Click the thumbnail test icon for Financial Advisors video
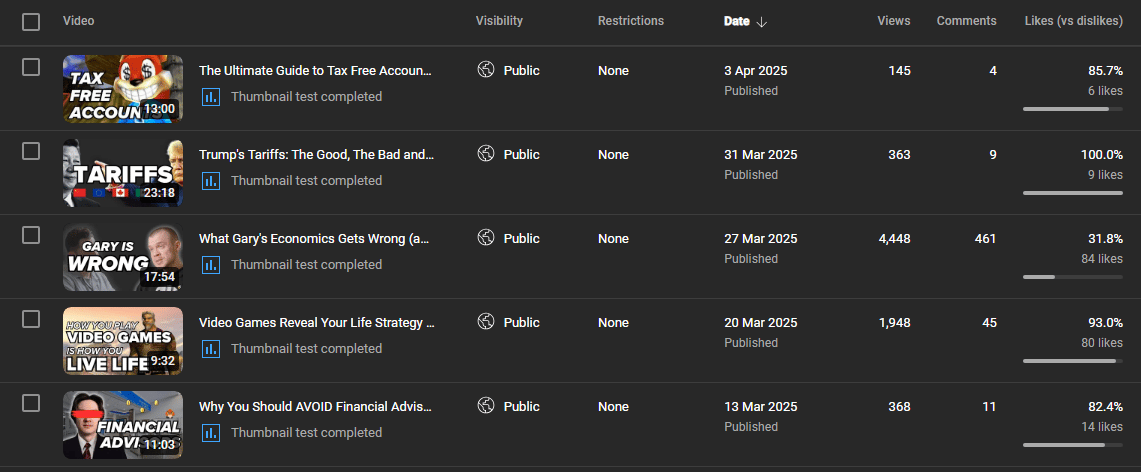Viewport: 1141px width, 472px height. coord(211,433)
